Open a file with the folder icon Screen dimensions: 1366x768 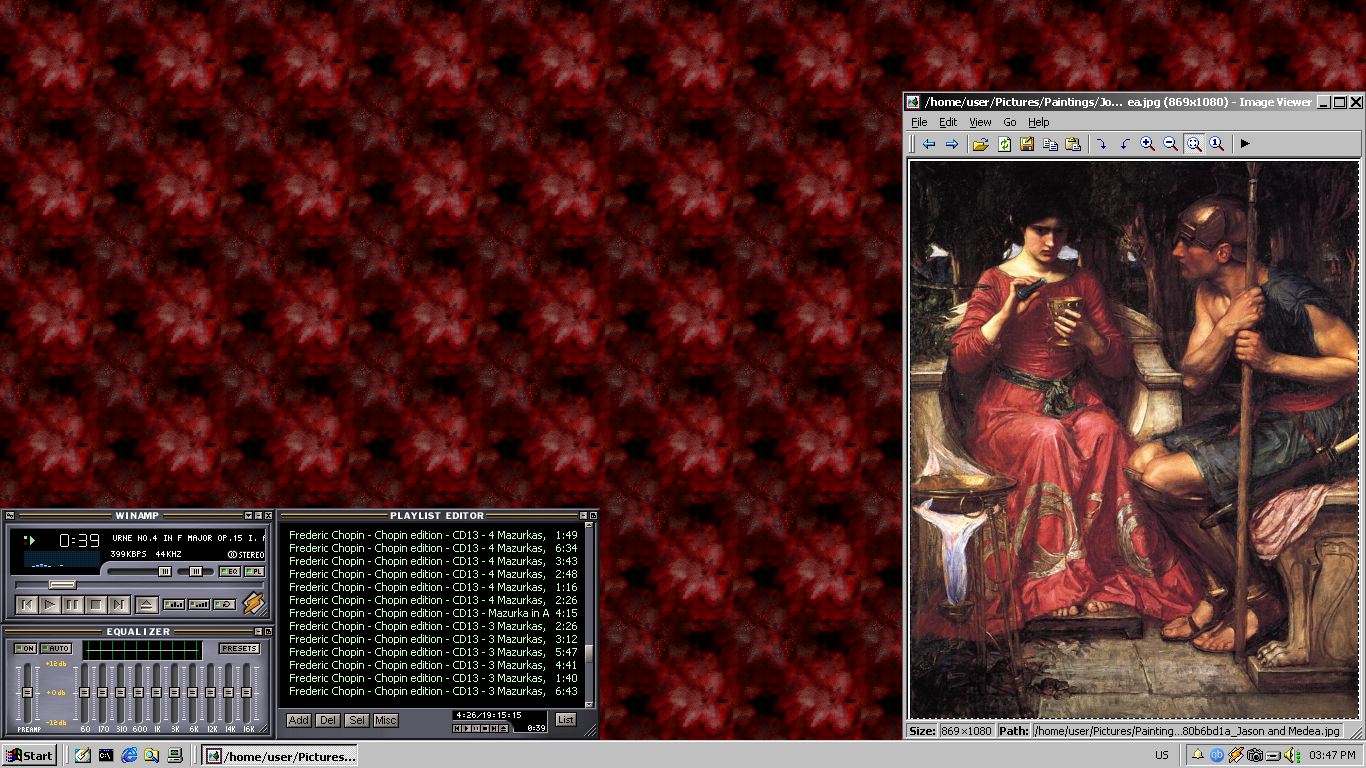(x=980, y=144)
